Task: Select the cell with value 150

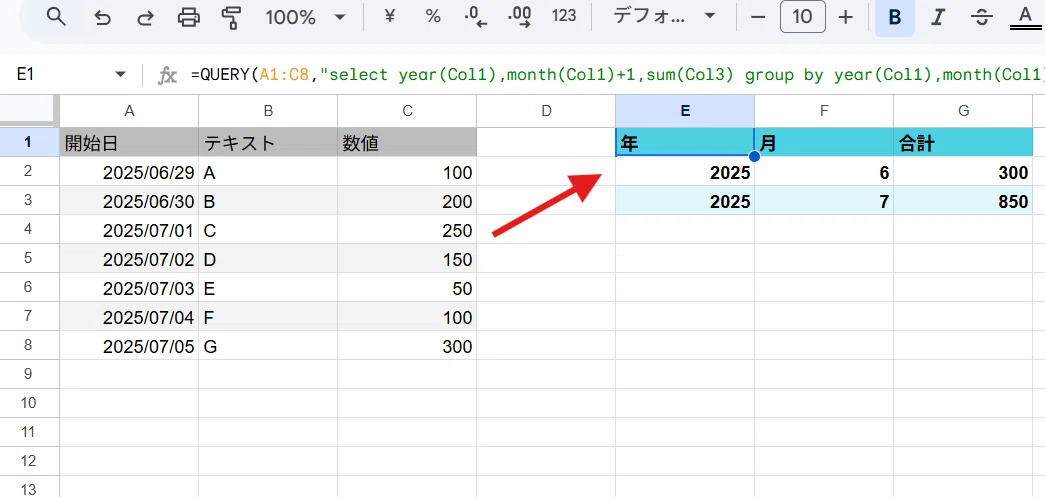Action: (x=407, y=258)
